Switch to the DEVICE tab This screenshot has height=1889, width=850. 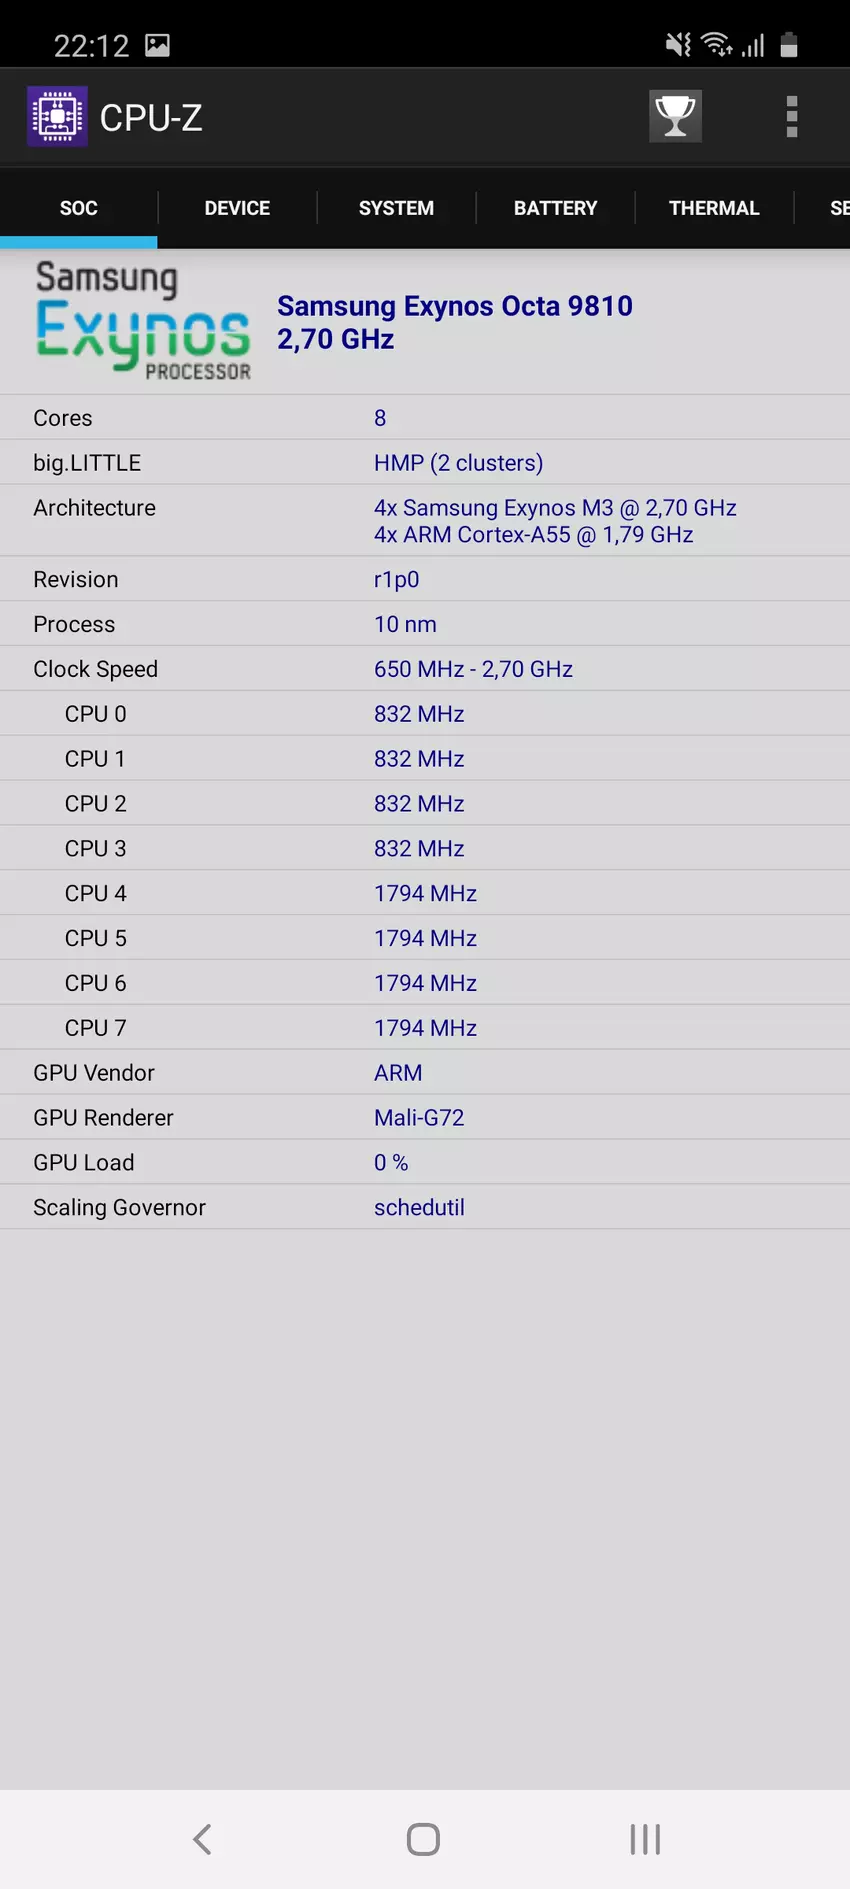(237, 208)
